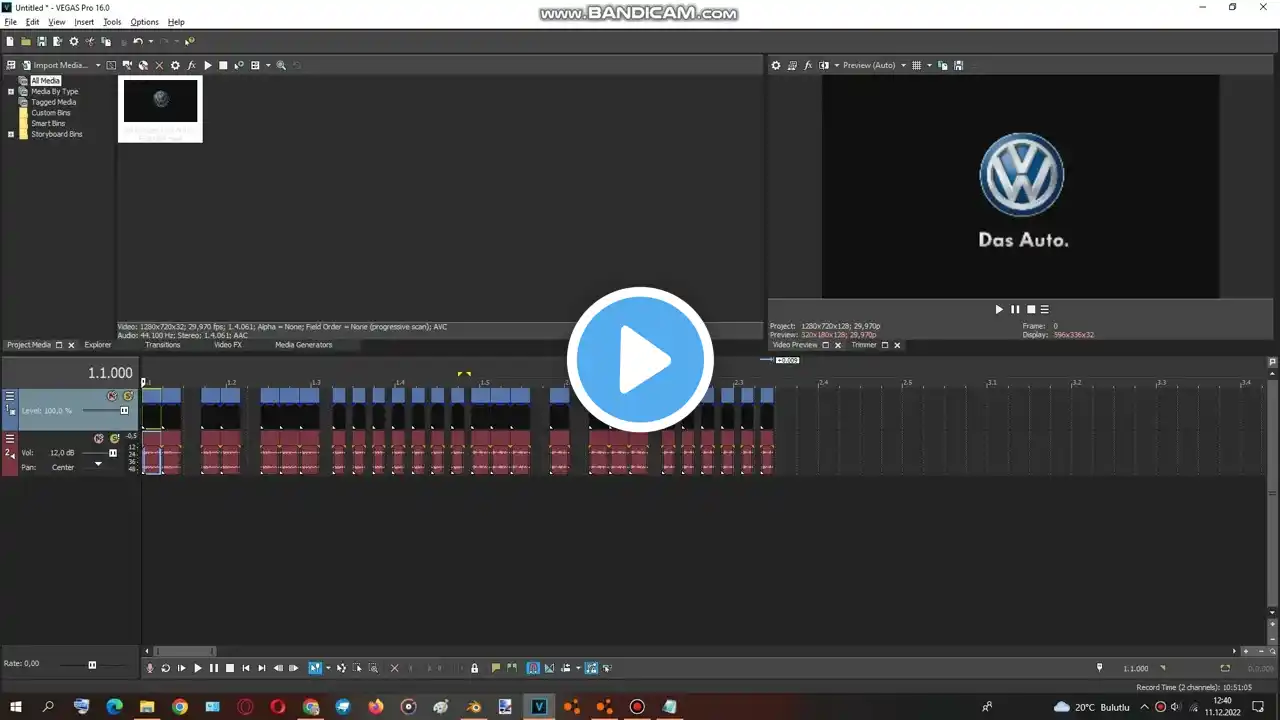Click the Record microphone button in transport
The height and width of the screenshot is (720, 1280).
[x=150, y=668]
